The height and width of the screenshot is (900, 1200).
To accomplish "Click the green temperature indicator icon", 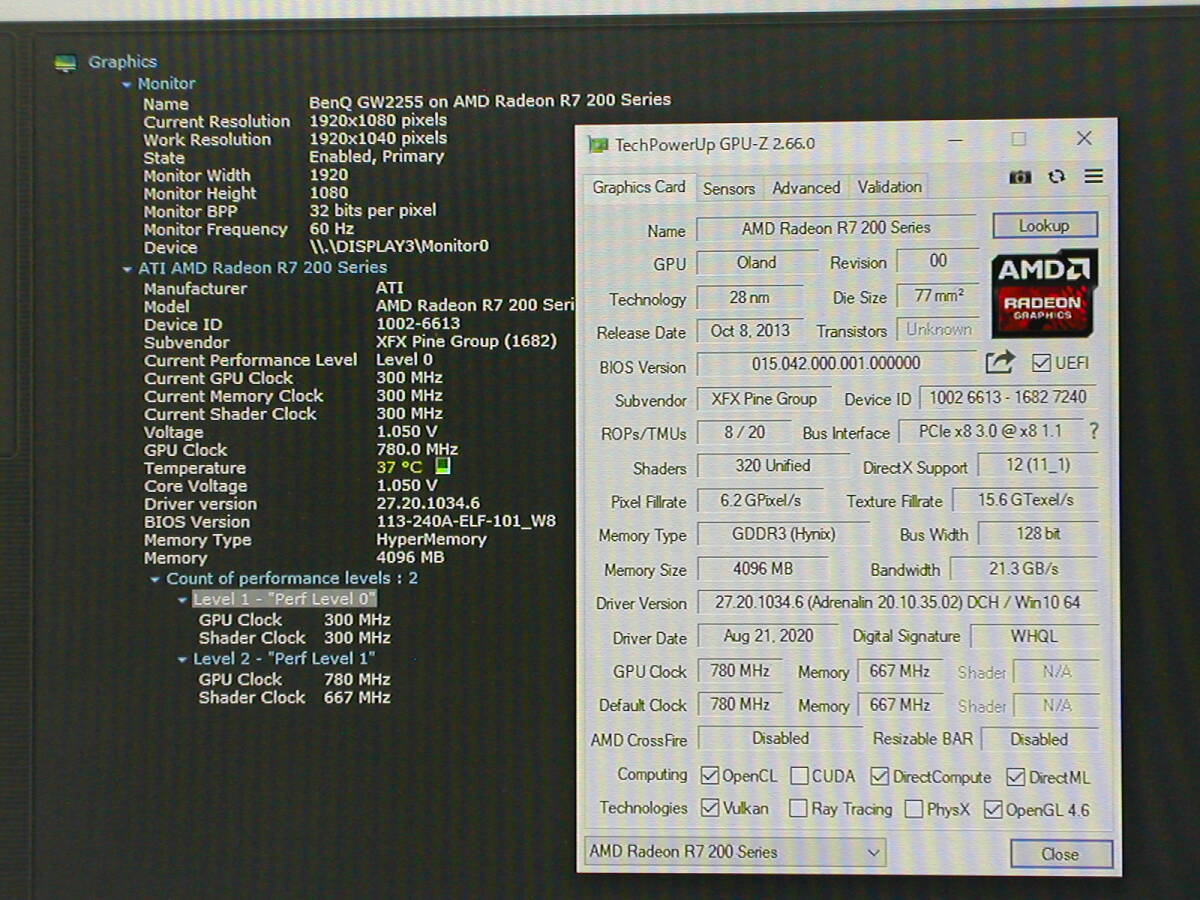I will 443,466.
